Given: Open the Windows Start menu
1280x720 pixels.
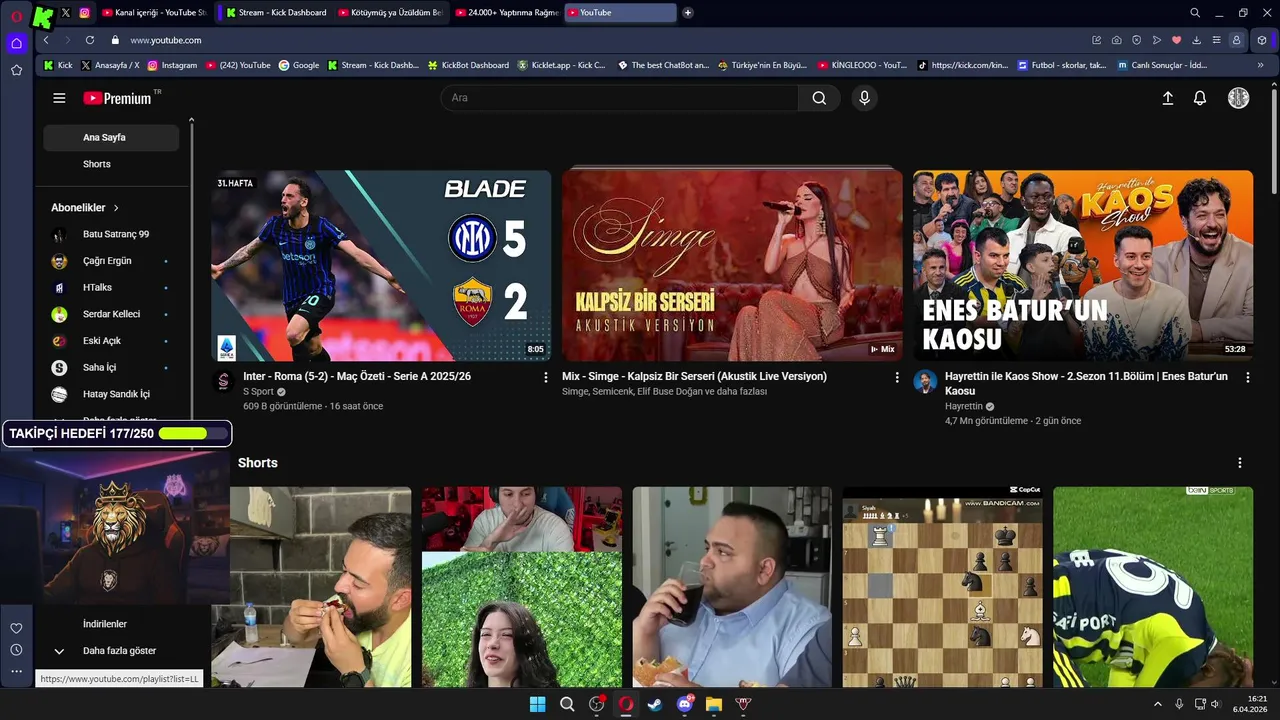Looking at the screenshot, I should (x=537, y=704).
